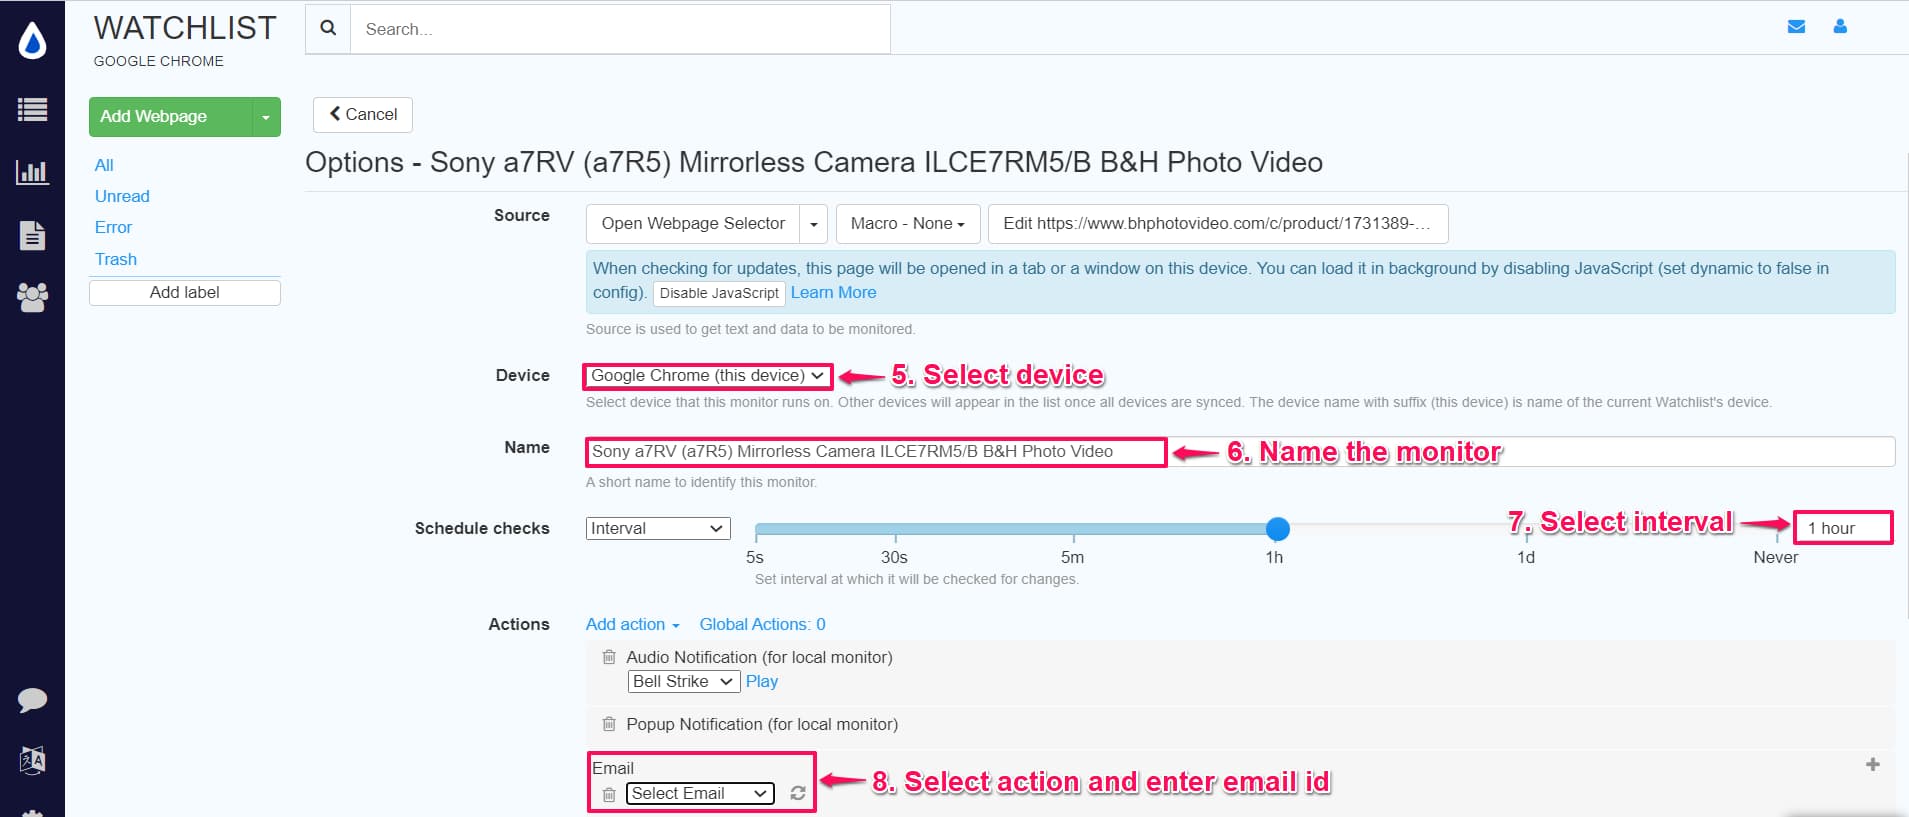Open the user account icon at top right

coord(1839,27)
